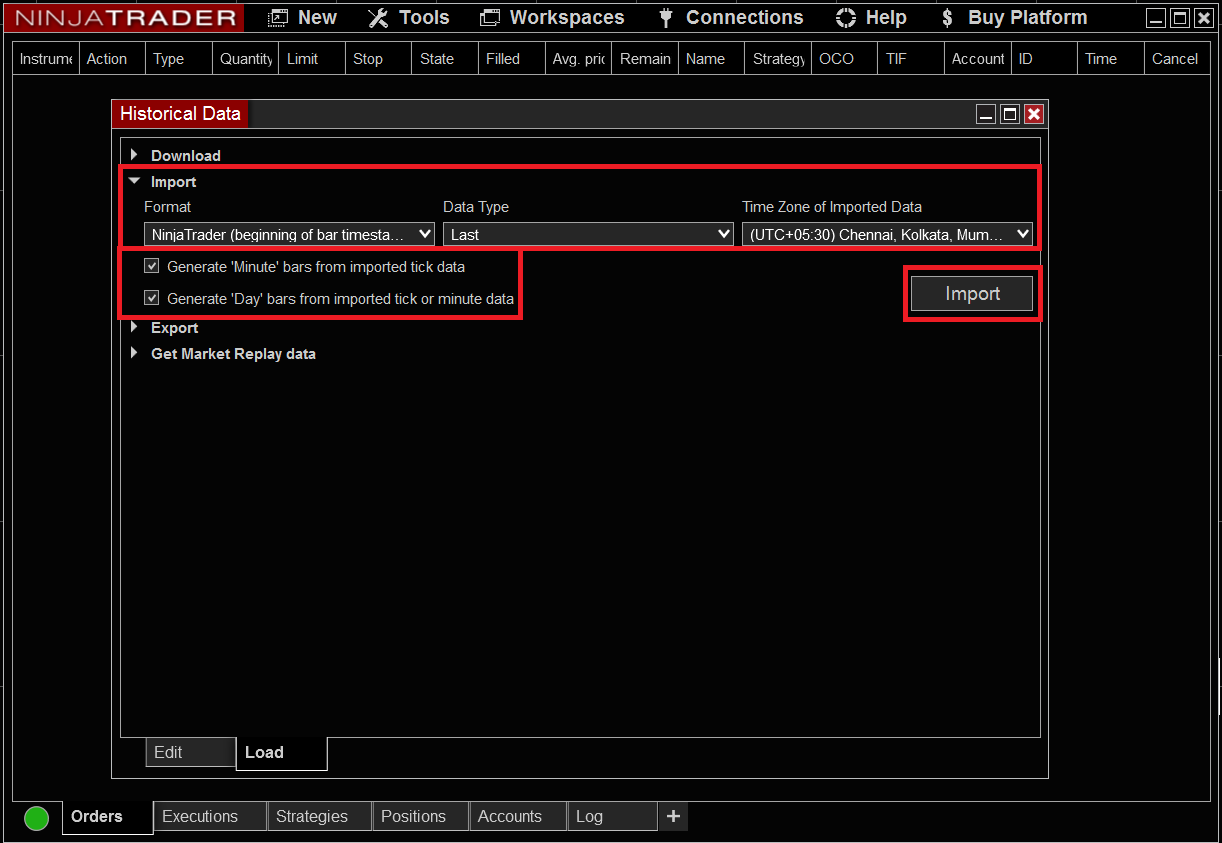Click the State column header
The width and height of the screenshot is (1222, 843).
445,59
